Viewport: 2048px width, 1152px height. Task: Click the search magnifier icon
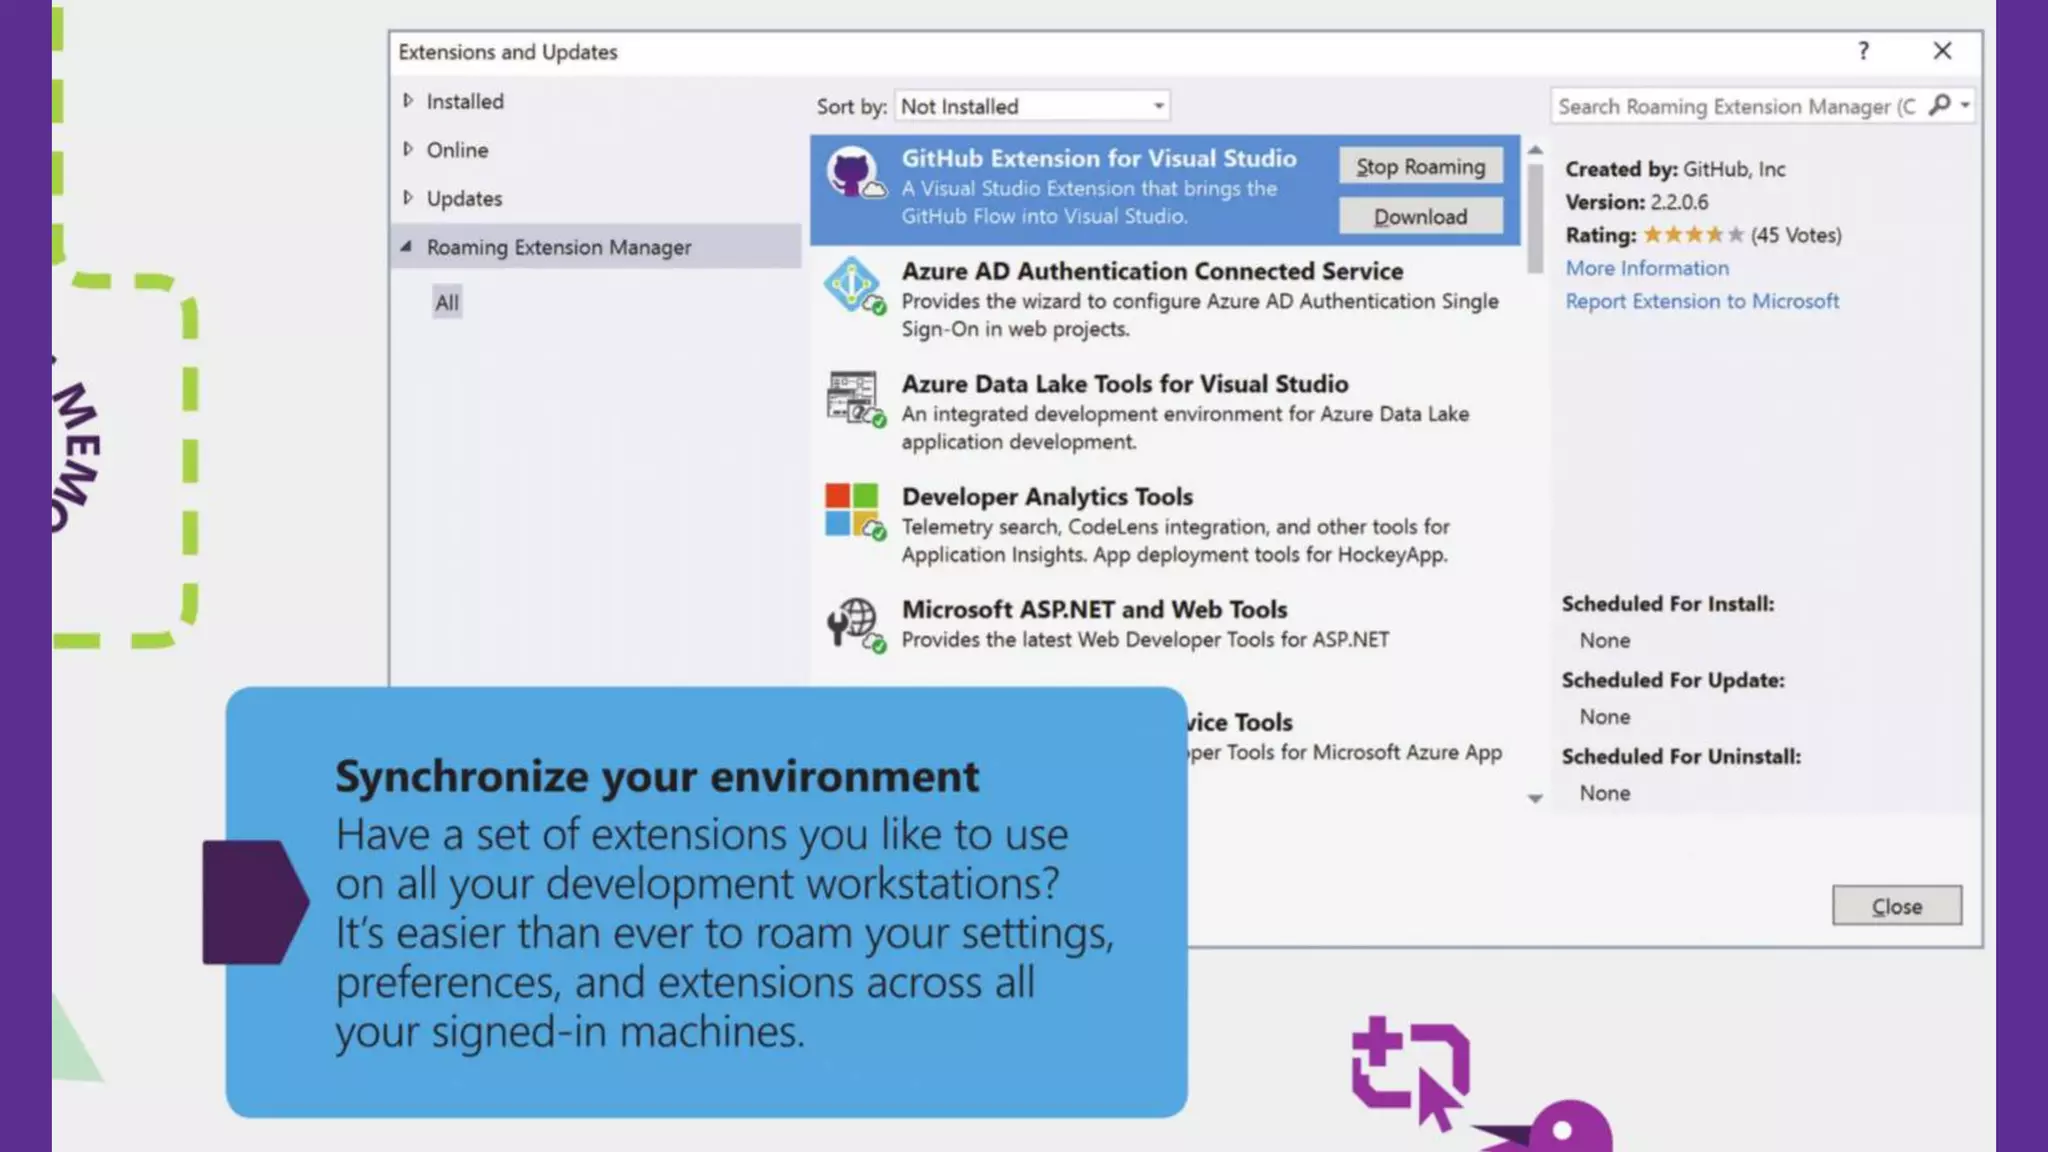point(1939,105)
